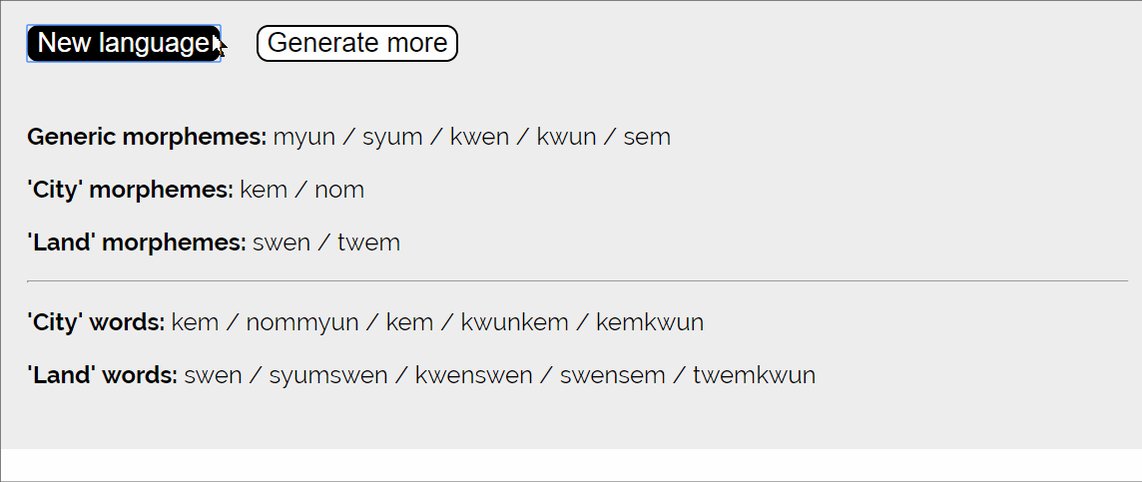Click the 'Land' words heading label
This screenshot has width=1142, height=482.
point(102,376)
